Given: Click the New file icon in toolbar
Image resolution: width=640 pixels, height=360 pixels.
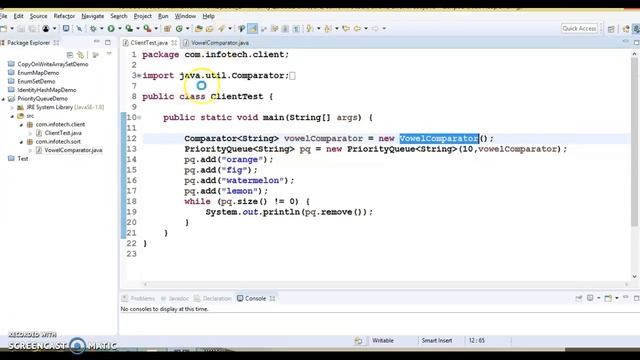Looking at the screenshot, I should [x=4, y=29].
